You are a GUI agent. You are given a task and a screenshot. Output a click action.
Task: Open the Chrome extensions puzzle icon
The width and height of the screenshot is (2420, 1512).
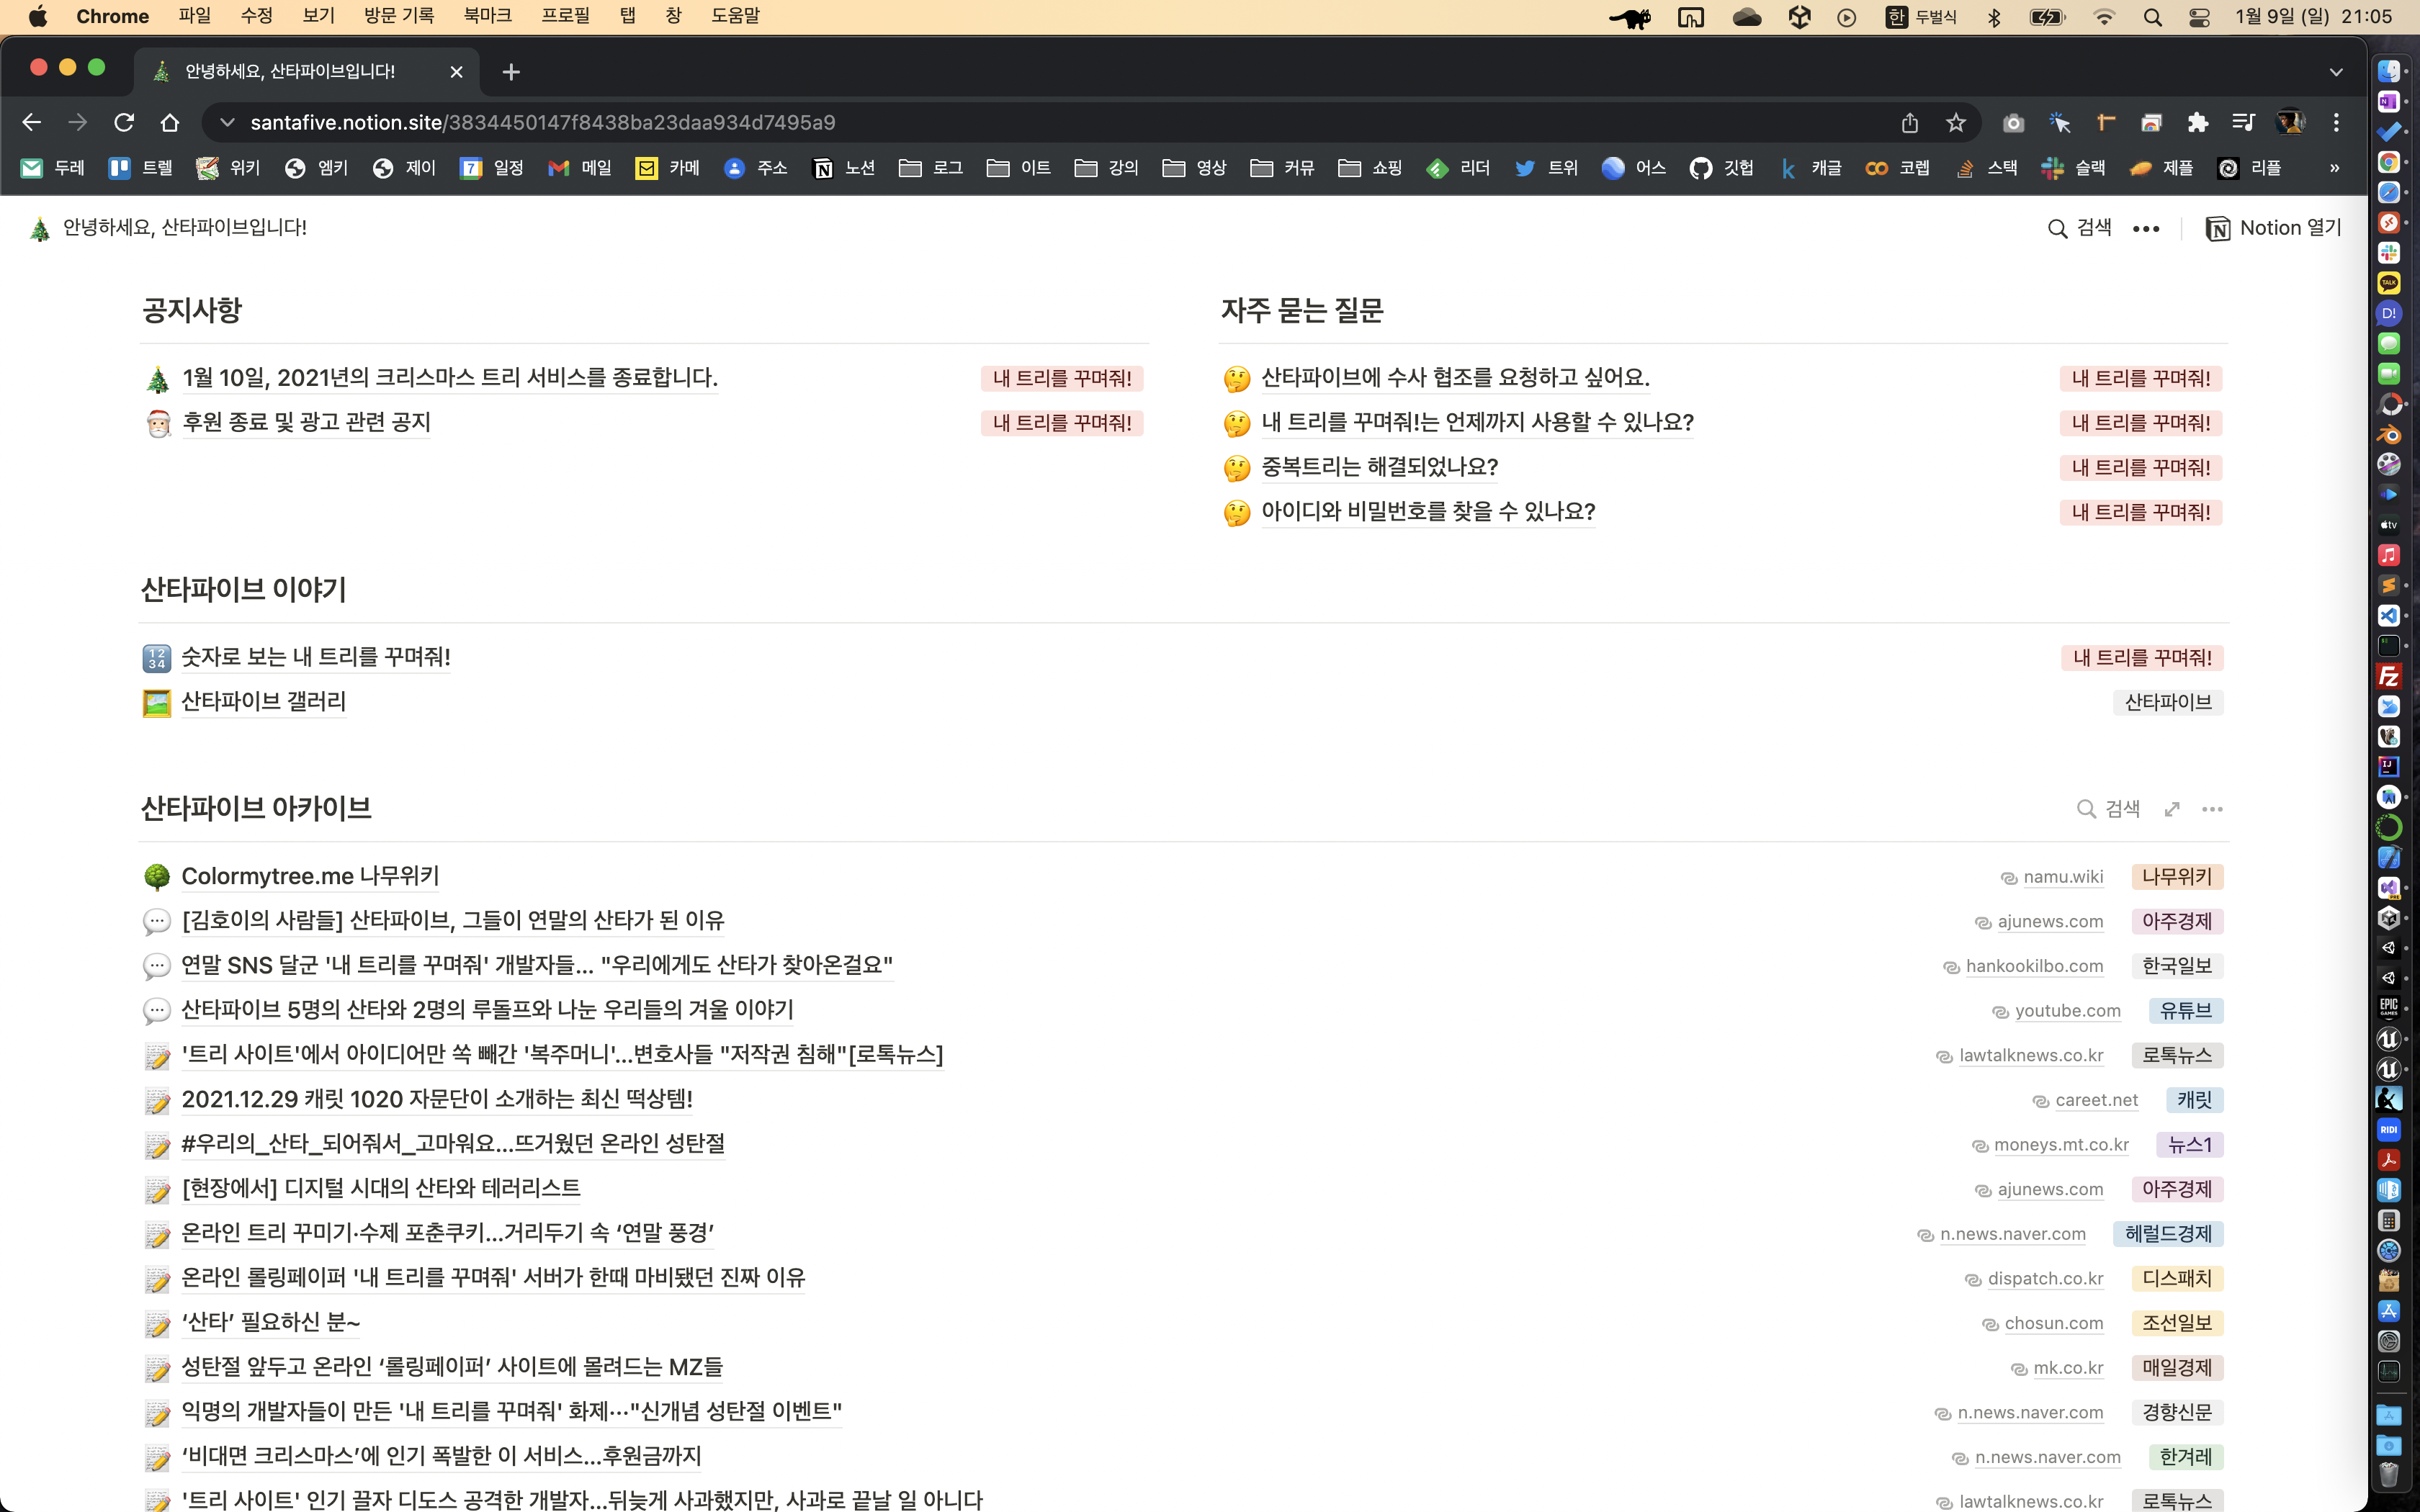[x=2197, y=123]
